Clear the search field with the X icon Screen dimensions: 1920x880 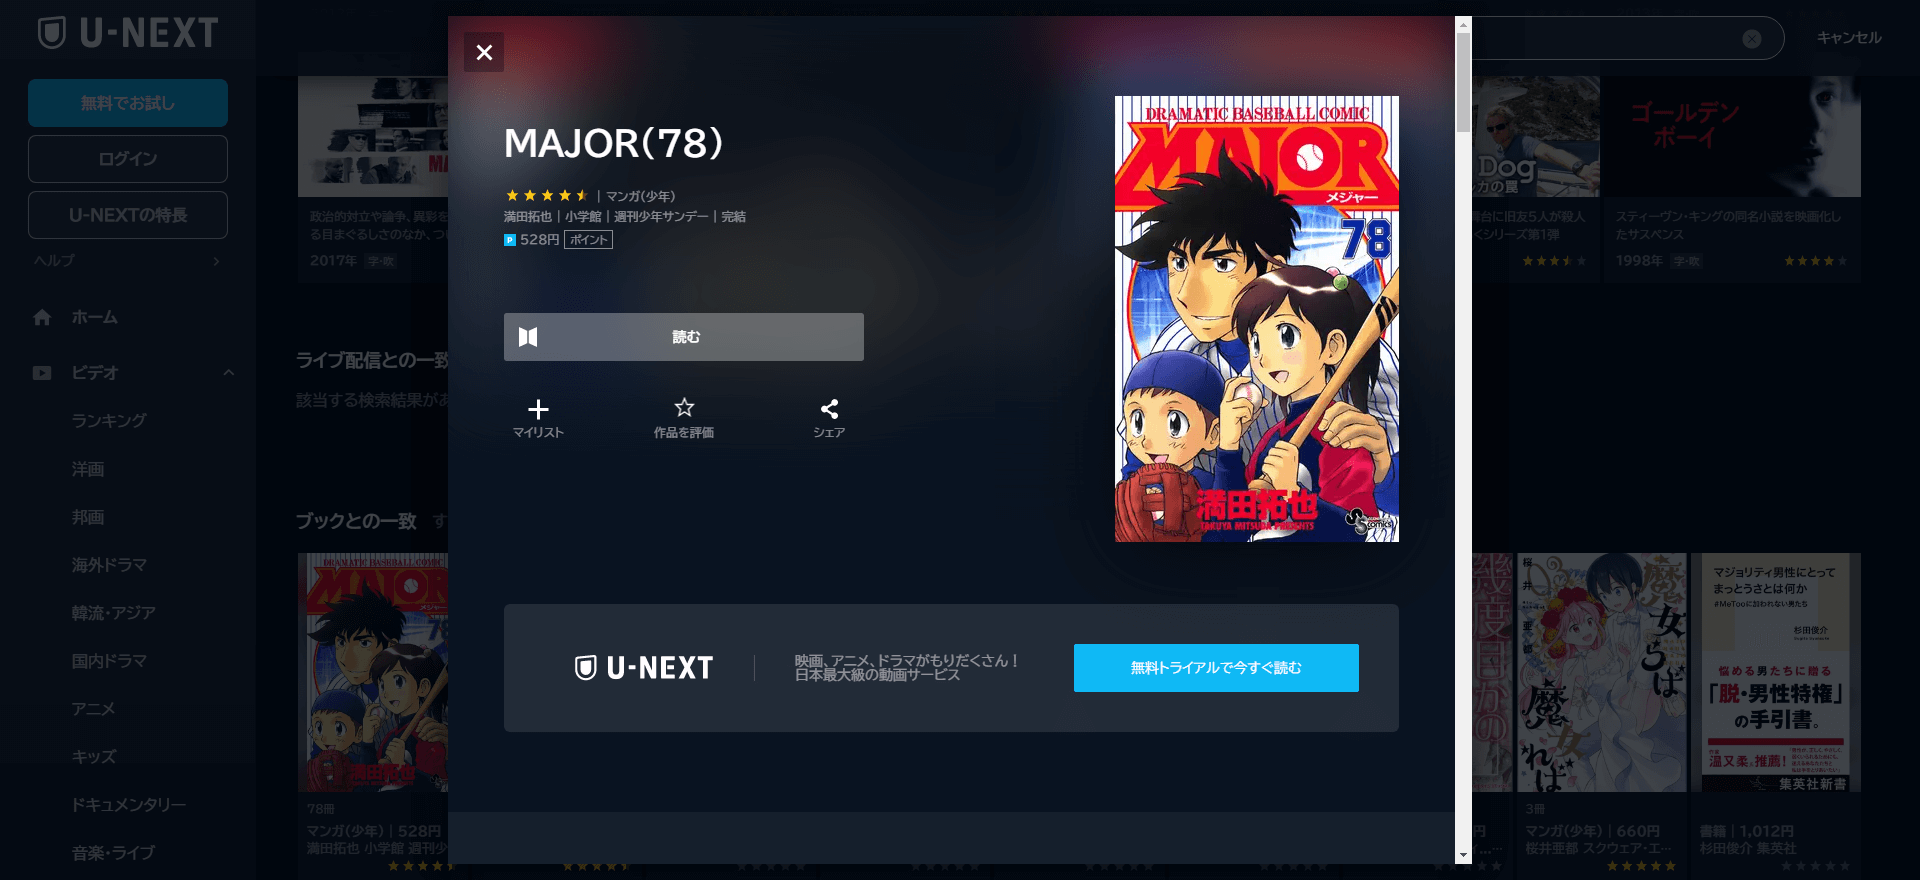pyautogui.click(x=1752, y=39)
